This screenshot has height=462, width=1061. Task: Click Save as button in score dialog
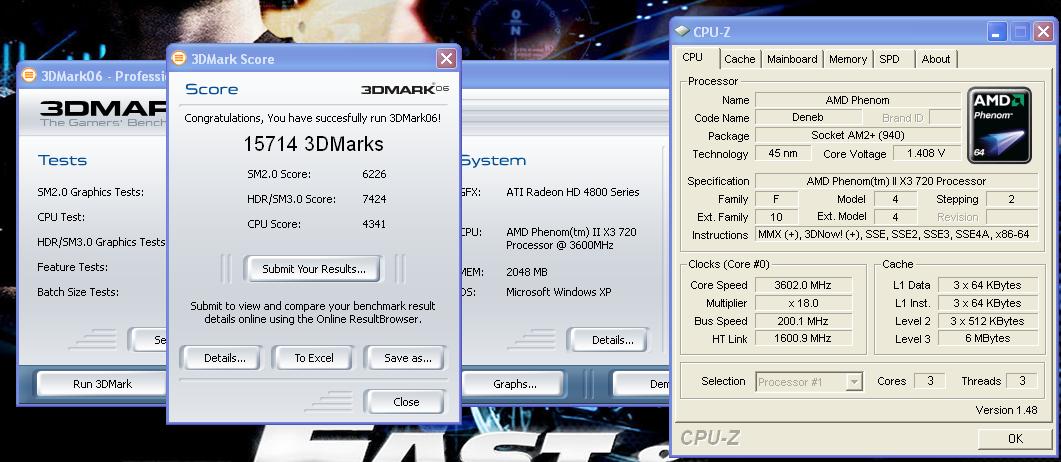click(x=407, y=358)
